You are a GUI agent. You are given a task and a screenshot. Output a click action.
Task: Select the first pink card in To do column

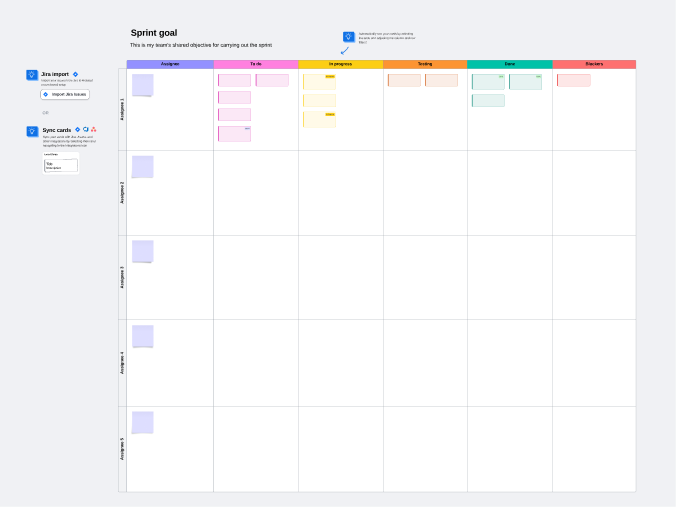(x=234, y=80)
